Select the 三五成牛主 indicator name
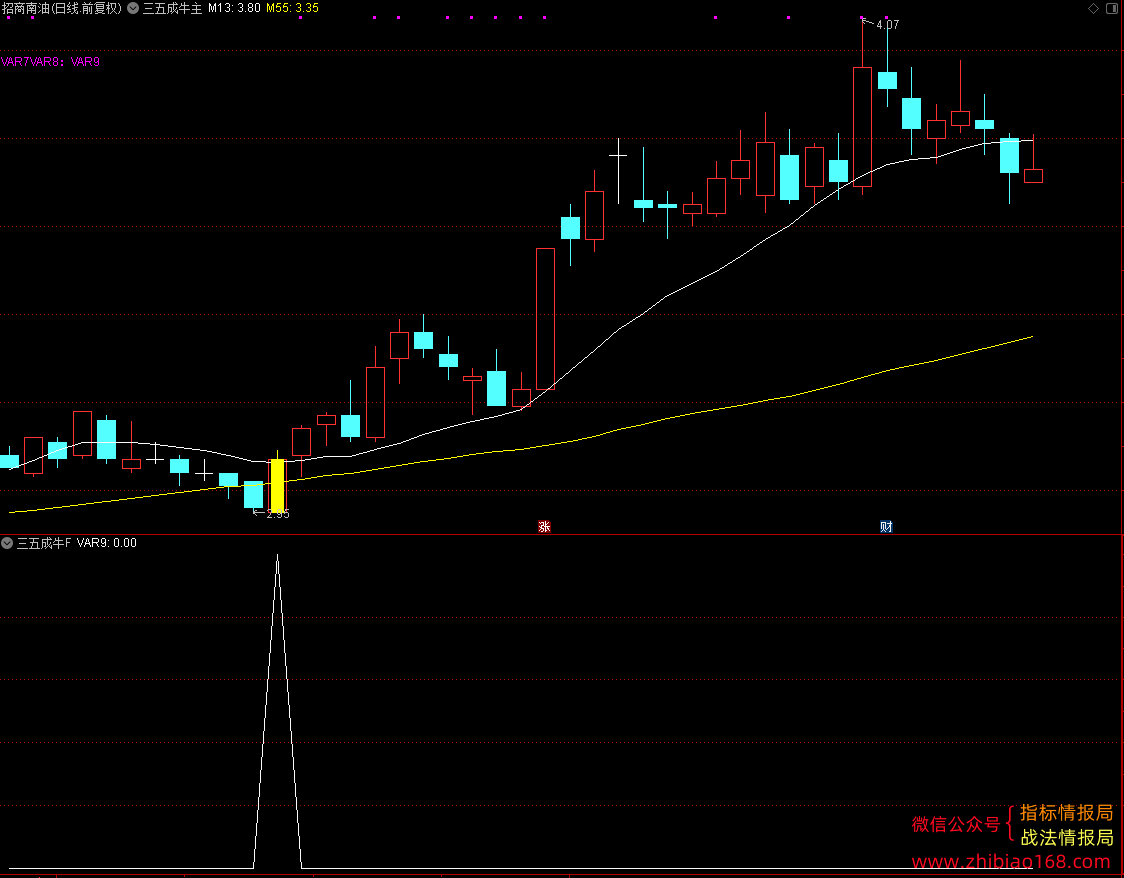The height and width of the screenshot is (878, 1124). (173, 9)
